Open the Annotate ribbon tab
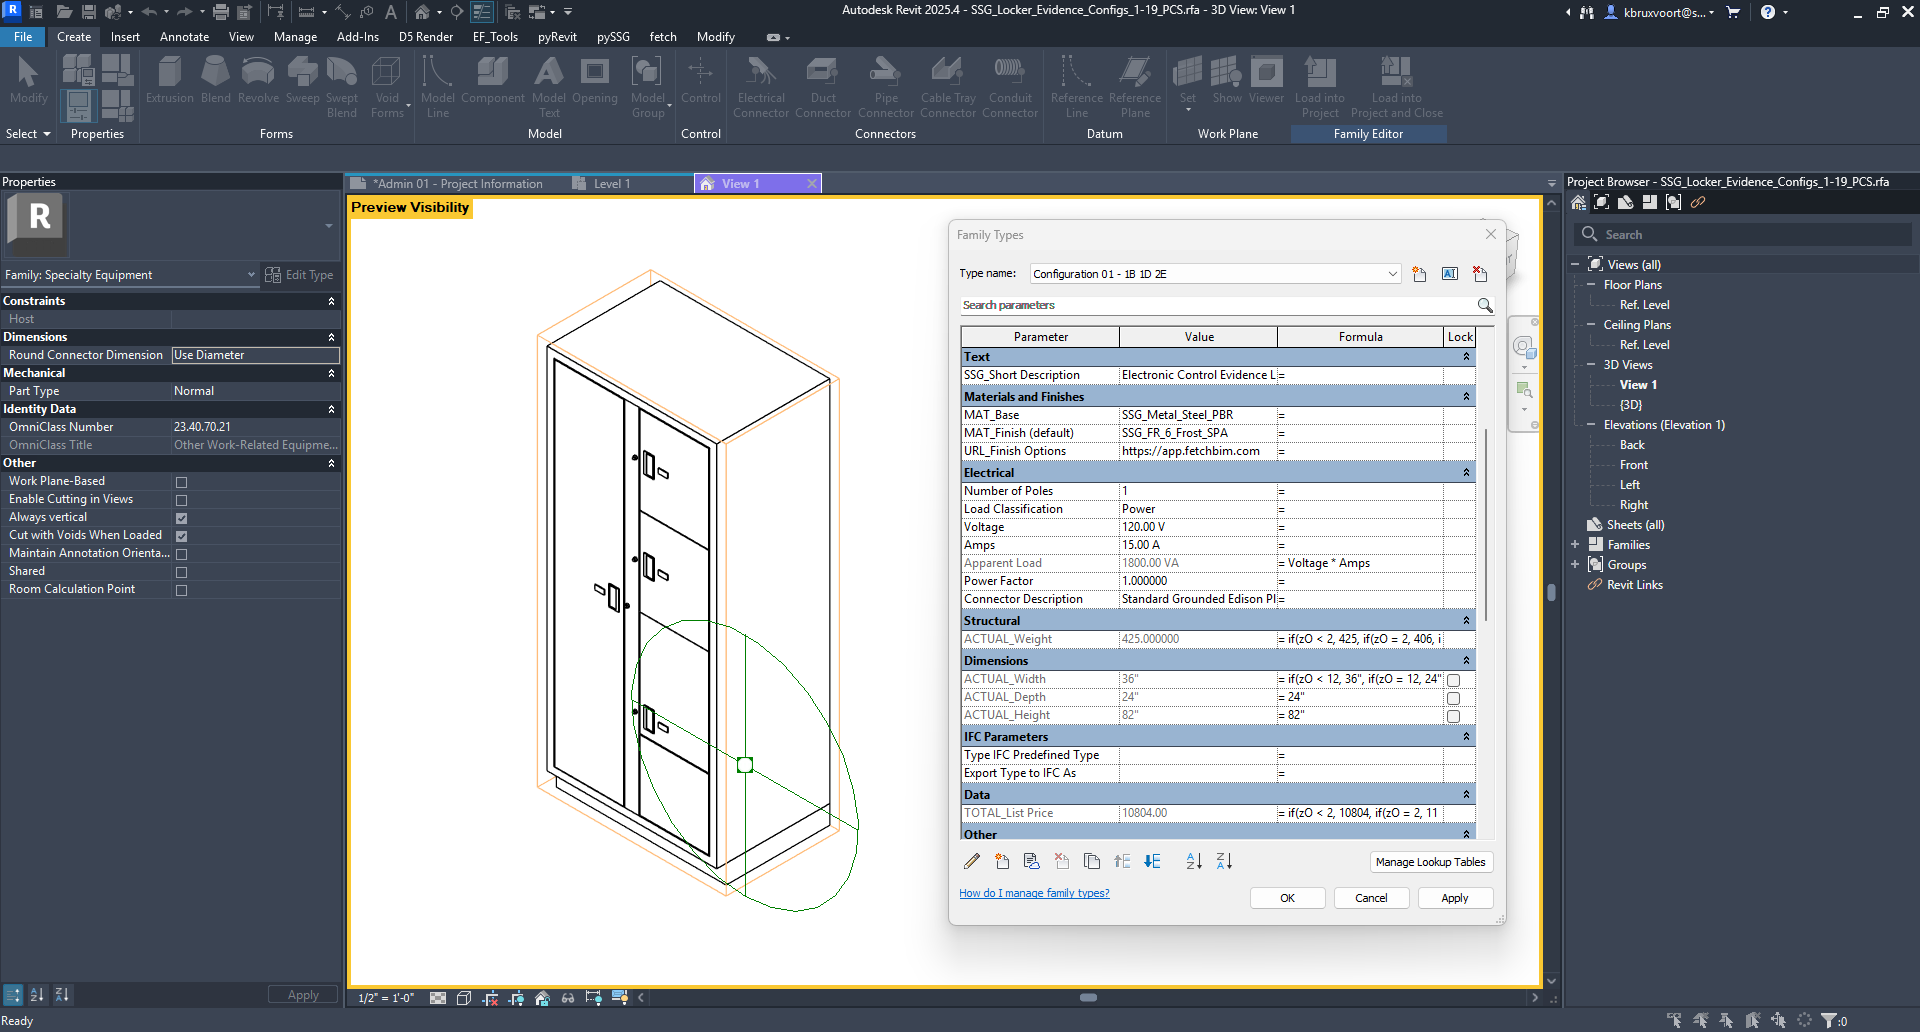This screenshot has height=1032, width=1920. pyautogui.click(x=184, y=37)
